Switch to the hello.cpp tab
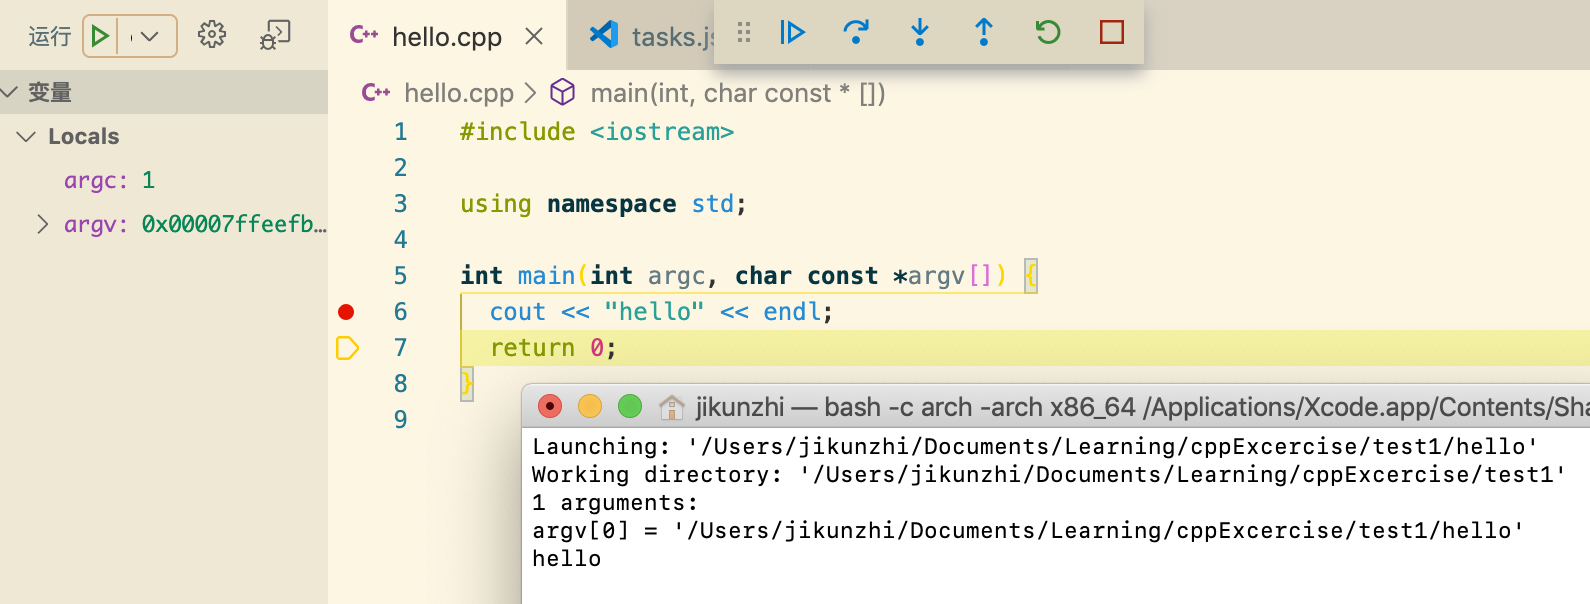The image size is (1590, 604). click(447, 37)
